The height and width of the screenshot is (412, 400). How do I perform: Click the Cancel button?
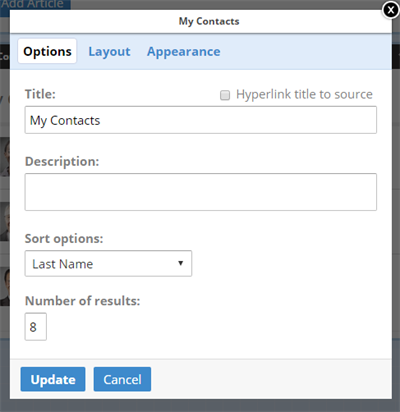(122, 379)
